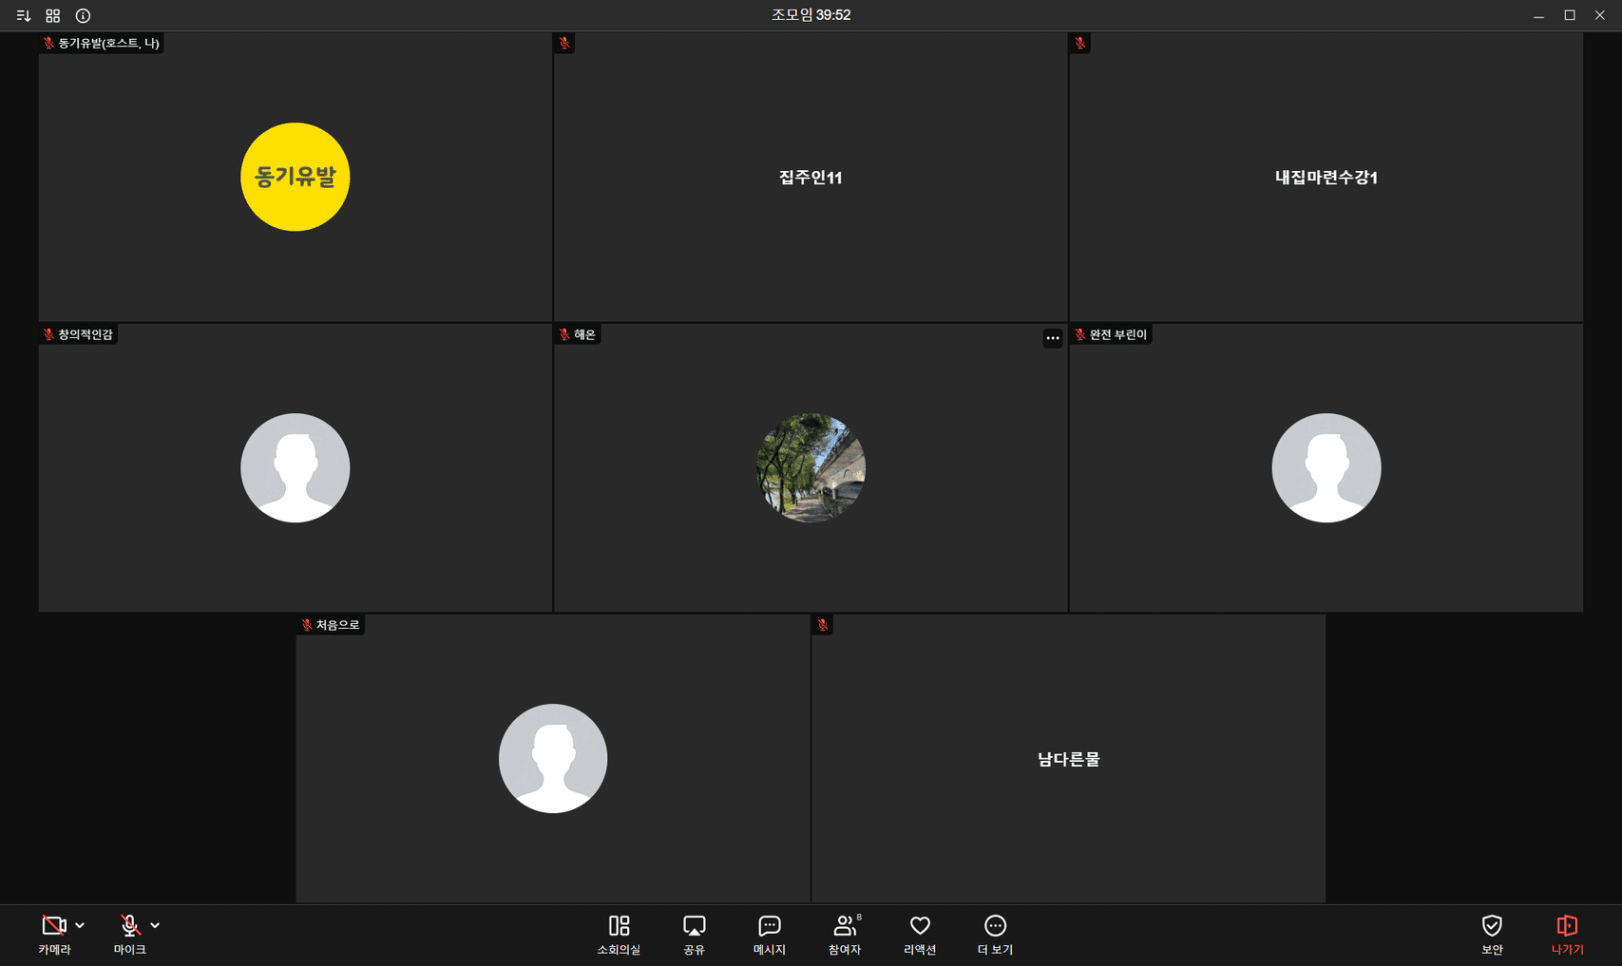
Task: Click 해온's profile picture thumbnail
Action: [810, 468]
